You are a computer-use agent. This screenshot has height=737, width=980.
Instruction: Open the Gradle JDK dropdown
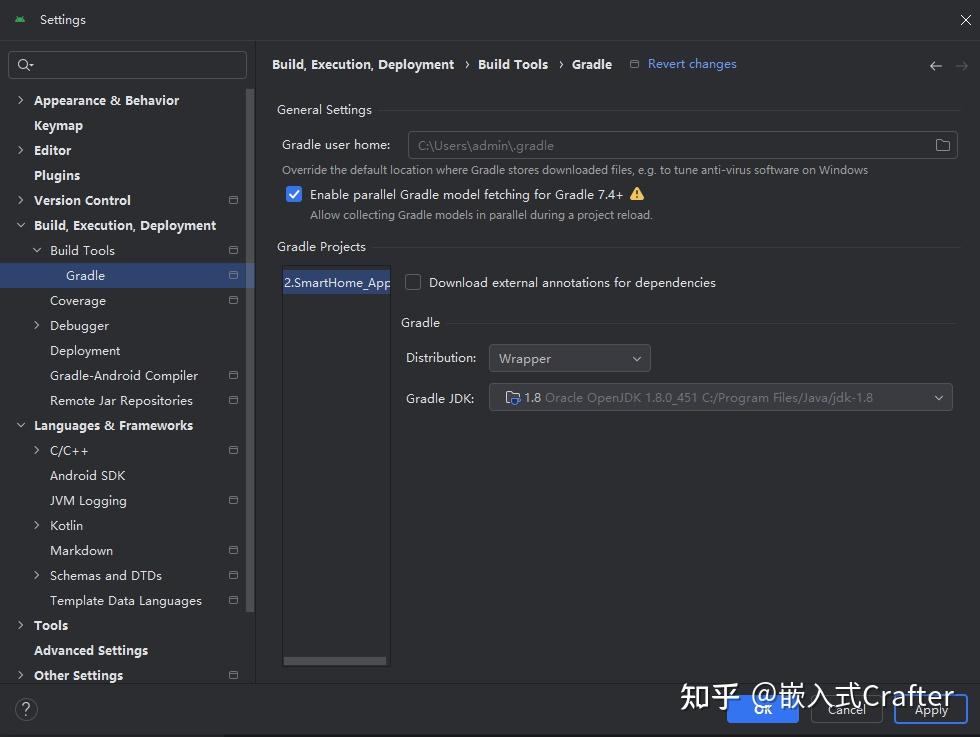click(938, 397)
